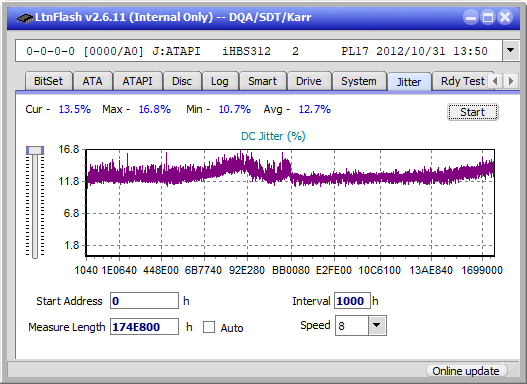Enable the Auto measure length checkbox

209,327
